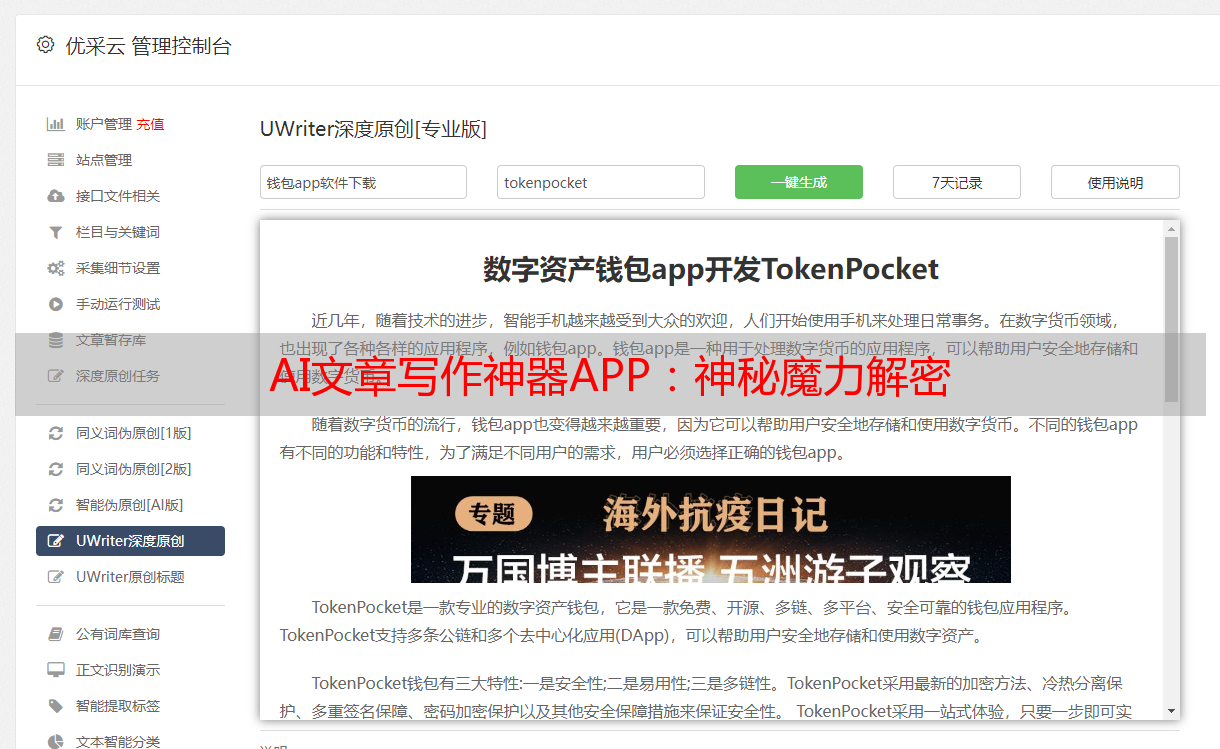
Task: Click the paragraph starting 随着数字货币的流行
Action: coord(709,438)
